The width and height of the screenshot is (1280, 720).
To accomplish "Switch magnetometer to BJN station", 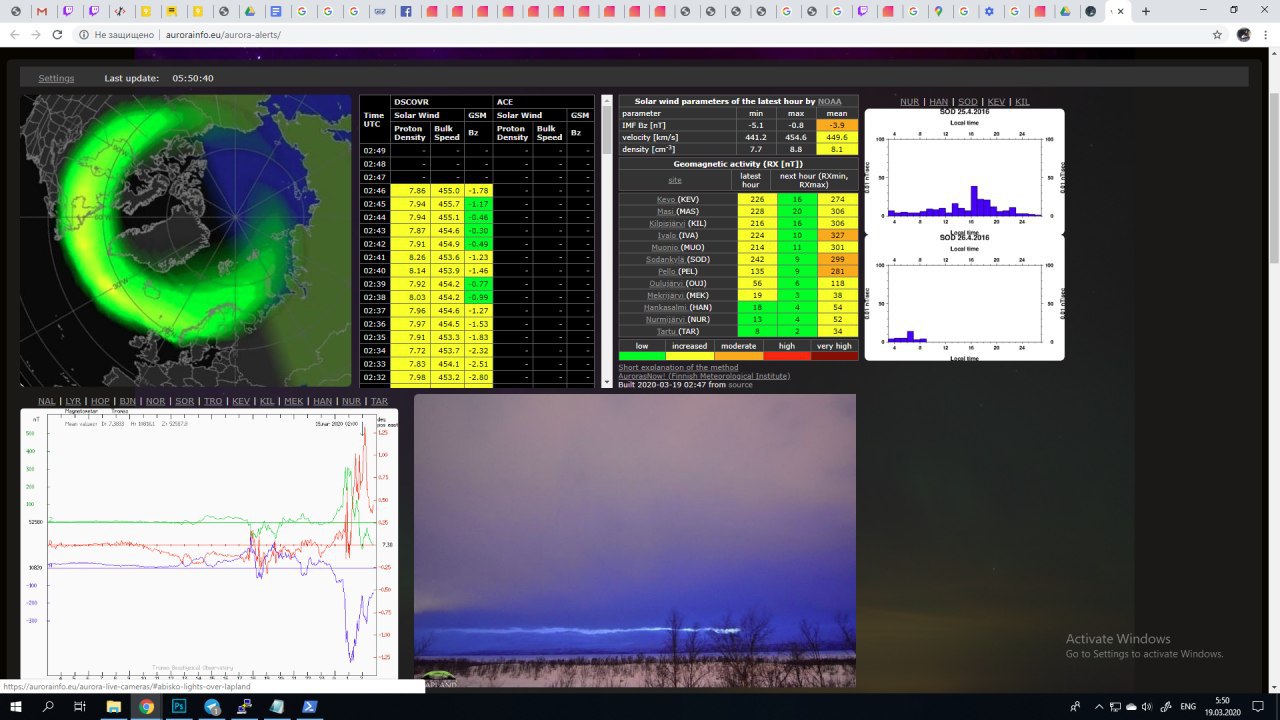I will click(x=128, y=401).
